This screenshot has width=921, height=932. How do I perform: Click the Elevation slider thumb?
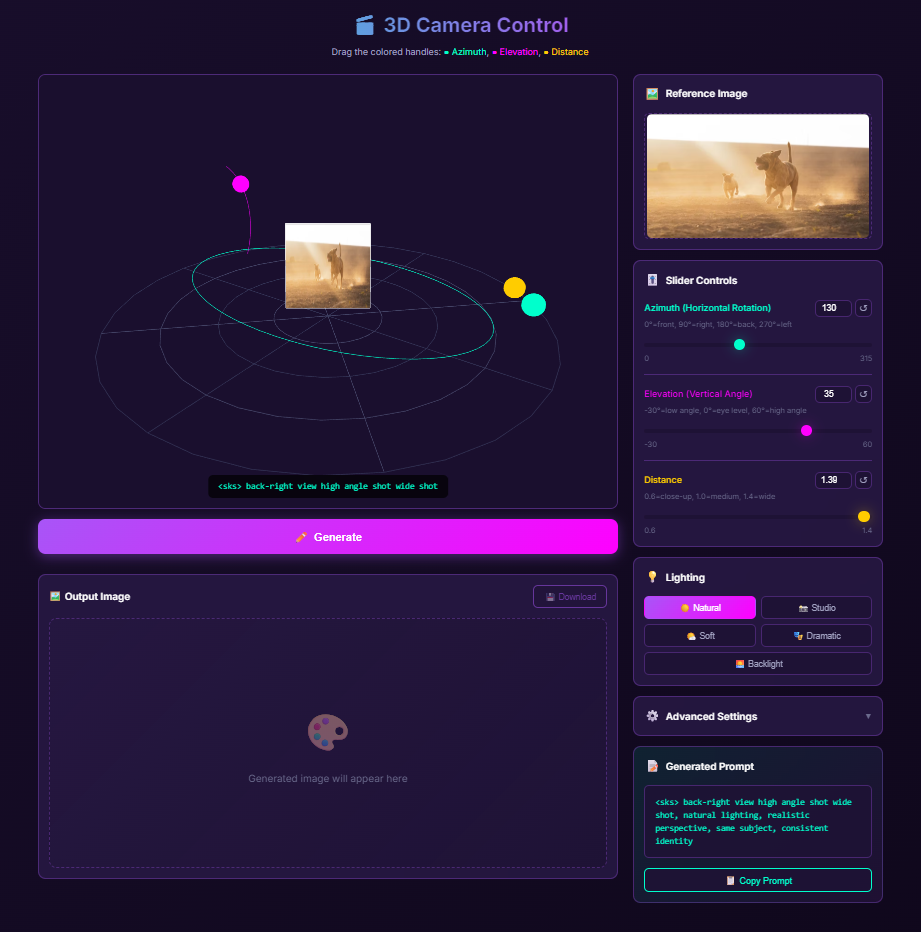tap(807, 431)
